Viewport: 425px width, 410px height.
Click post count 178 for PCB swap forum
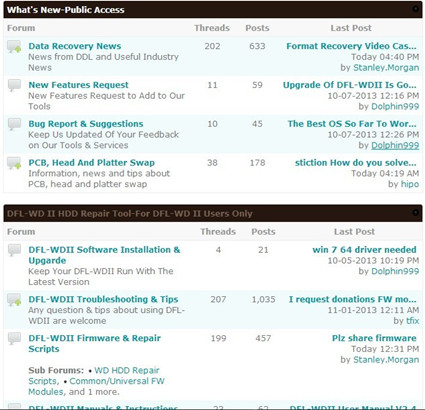(257, 163)
